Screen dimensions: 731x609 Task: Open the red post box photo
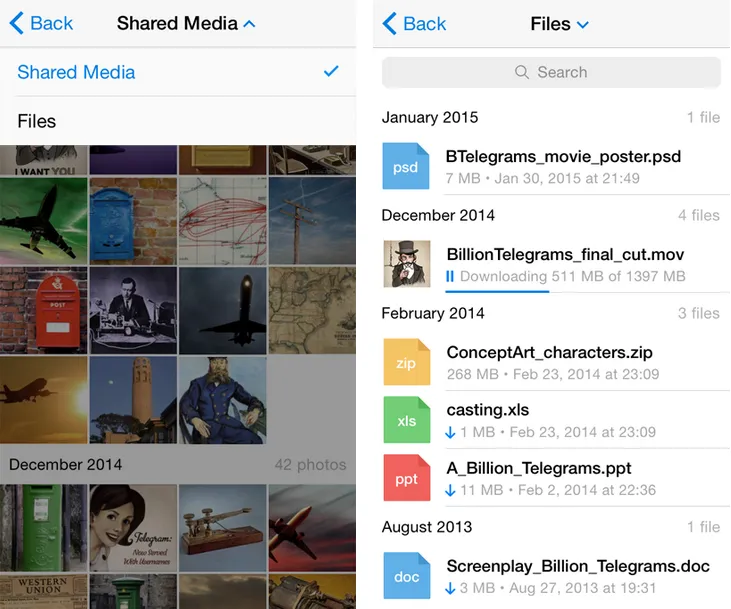tap(43, 310)
